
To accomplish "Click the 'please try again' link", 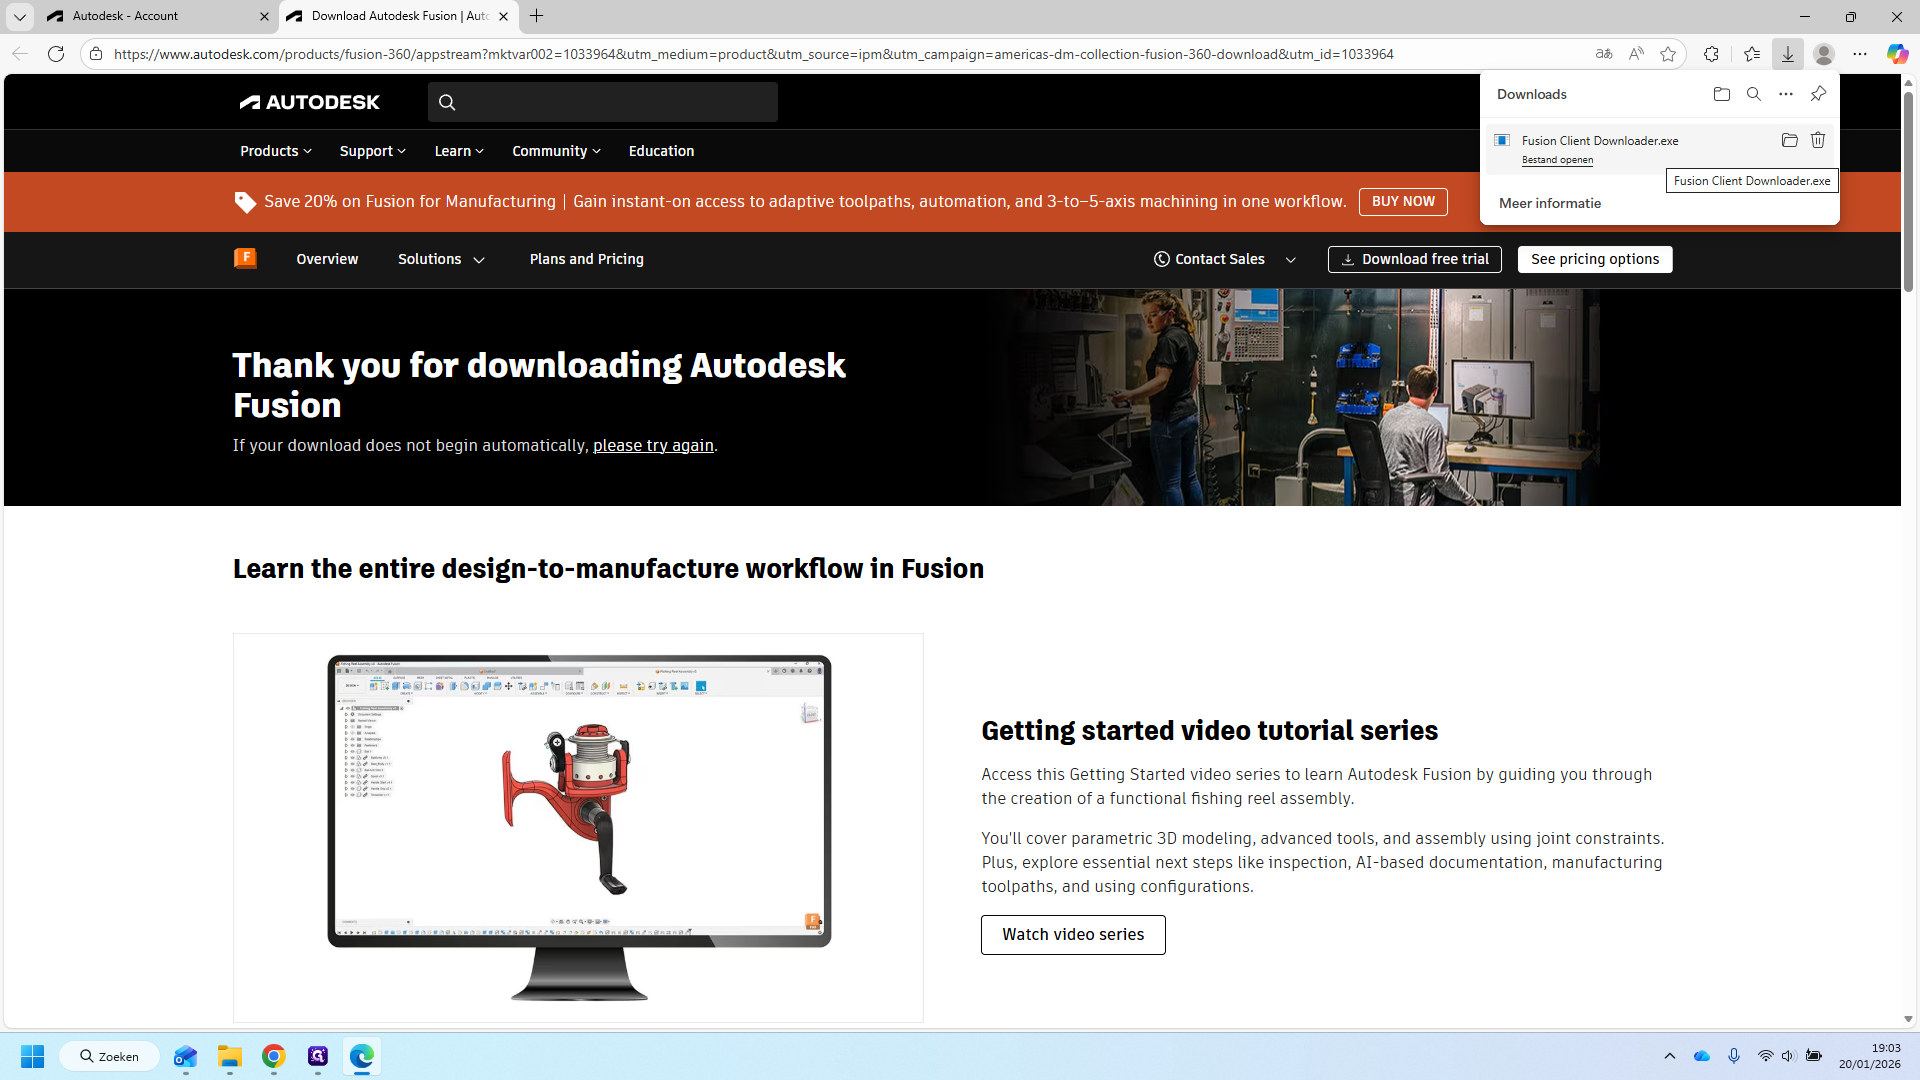I will click(x=653, y=446).
